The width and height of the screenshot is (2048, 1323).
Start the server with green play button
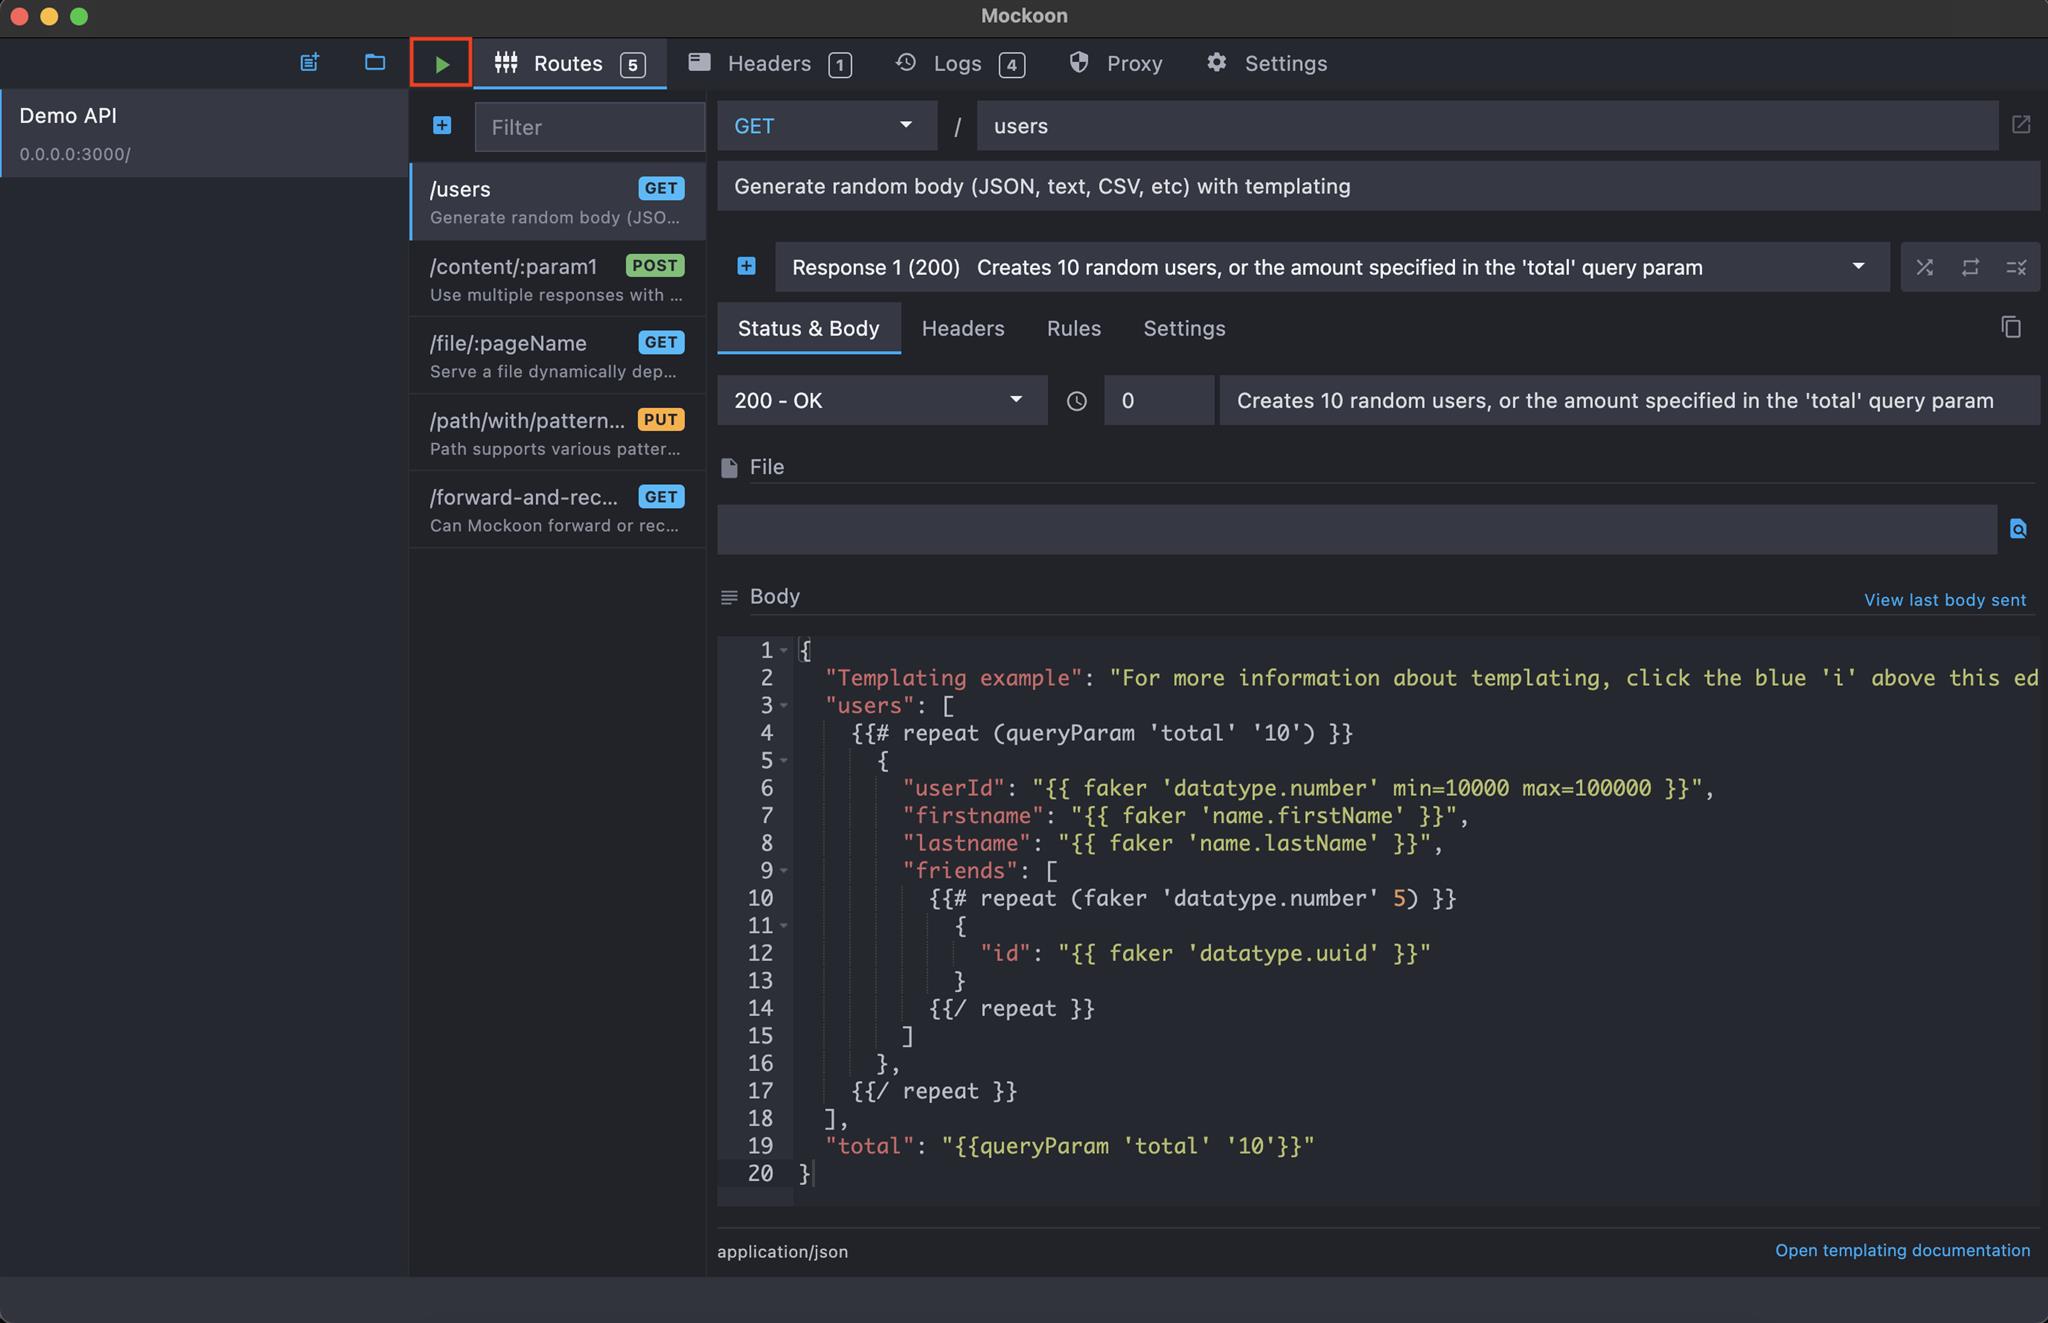pos(441,64)
